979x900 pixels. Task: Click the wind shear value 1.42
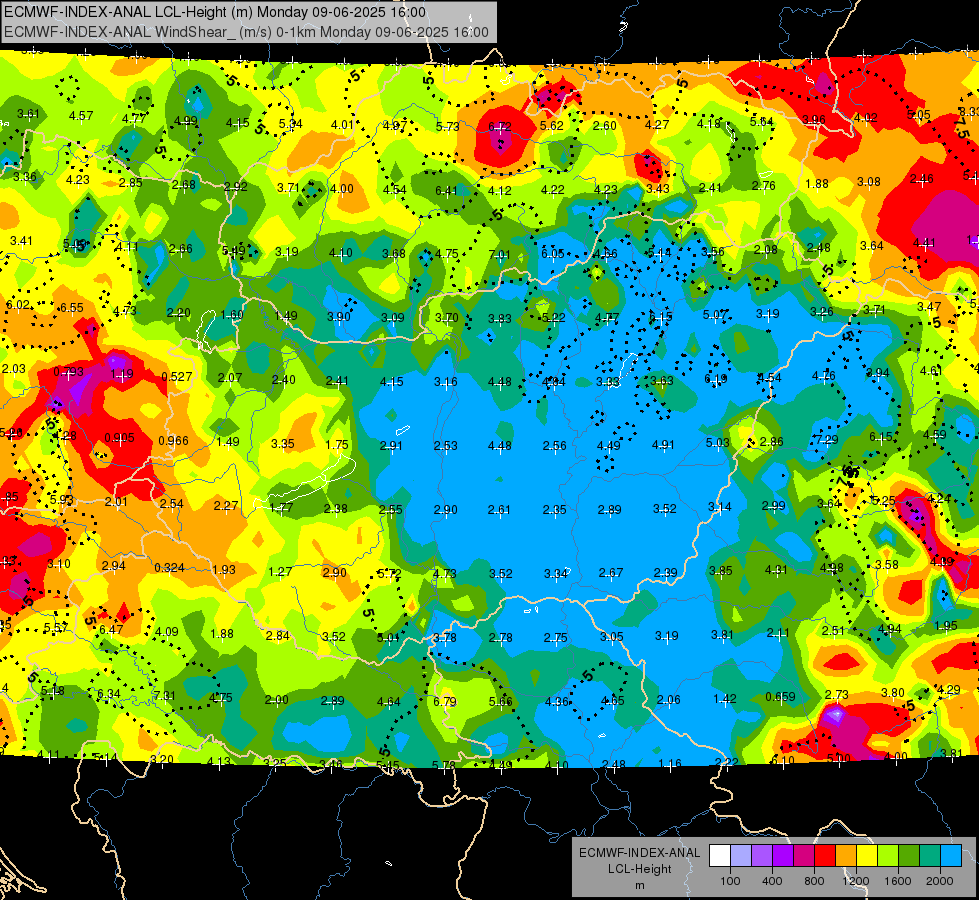pos(725,699)
